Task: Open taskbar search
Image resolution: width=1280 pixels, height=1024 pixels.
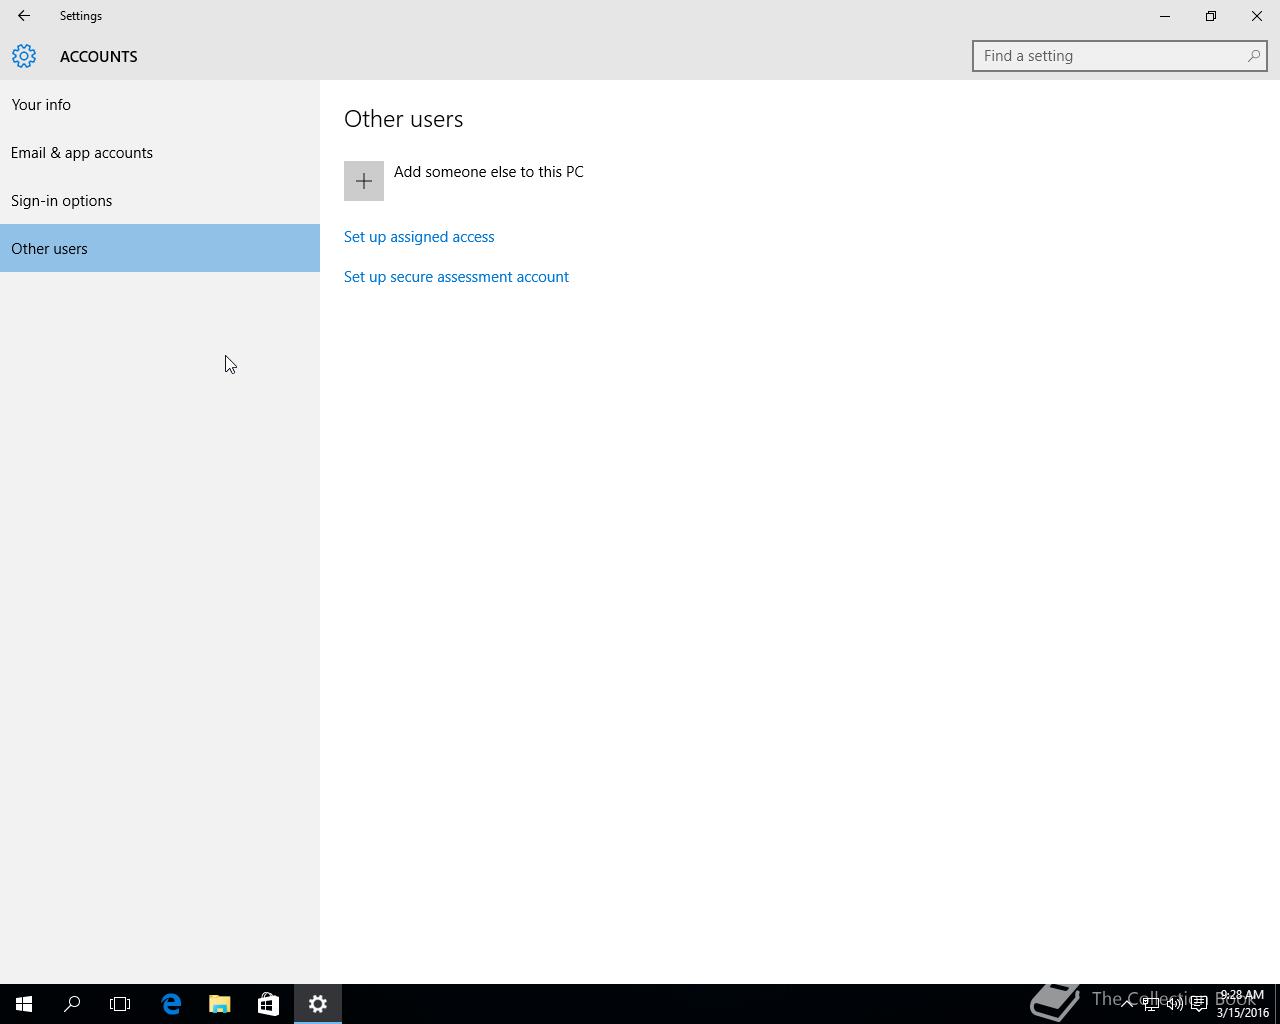Action: coord(72,1004)
